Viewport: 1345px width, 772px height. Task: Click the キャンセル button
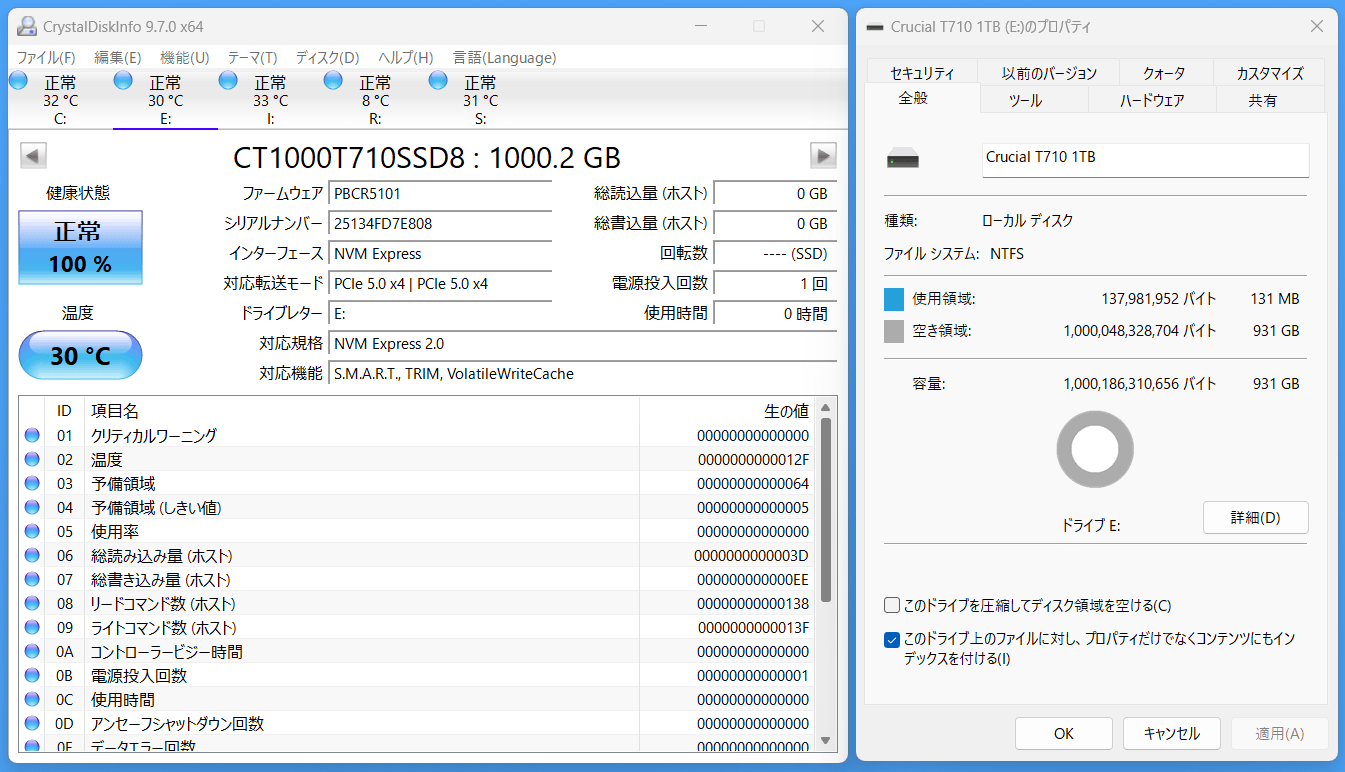click(x=1172, y=733)
